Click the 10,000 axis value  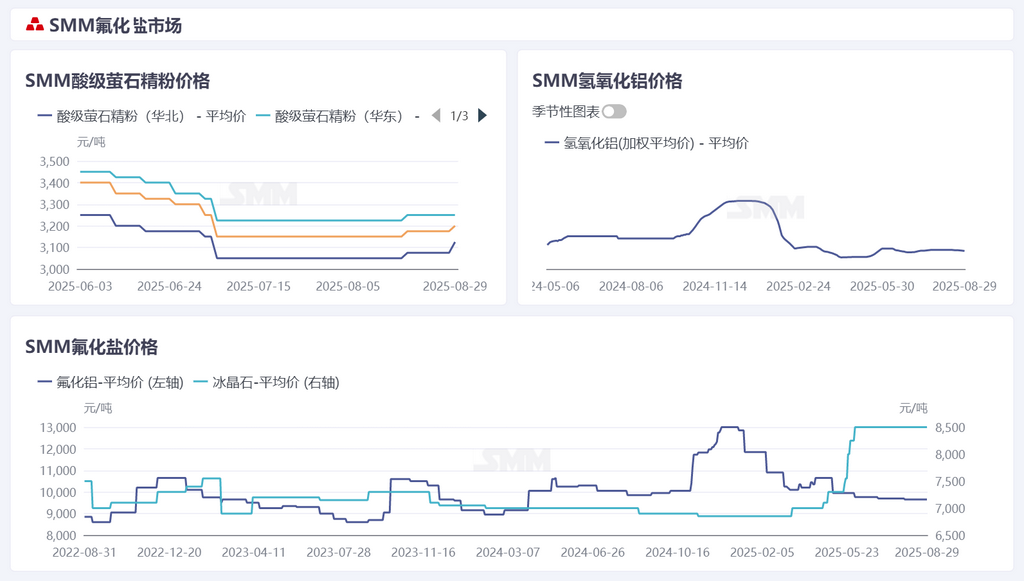pos(58,492)
